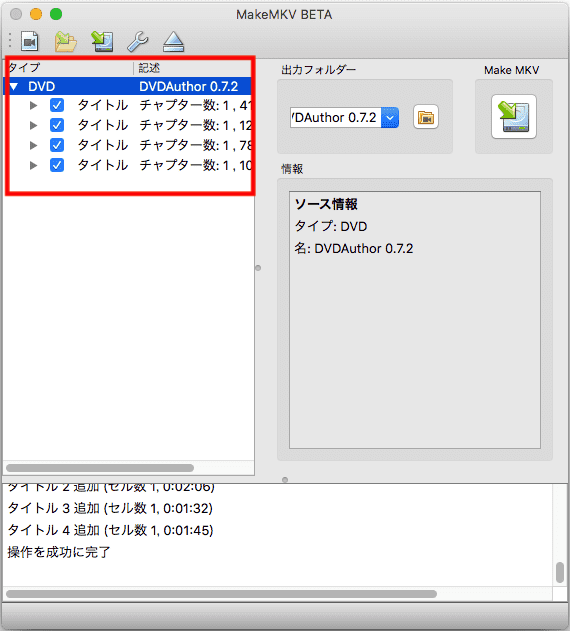This screenshot has height=631, width=570.
Task: Click the 情報 section label
Action: (x=292, y=169)
